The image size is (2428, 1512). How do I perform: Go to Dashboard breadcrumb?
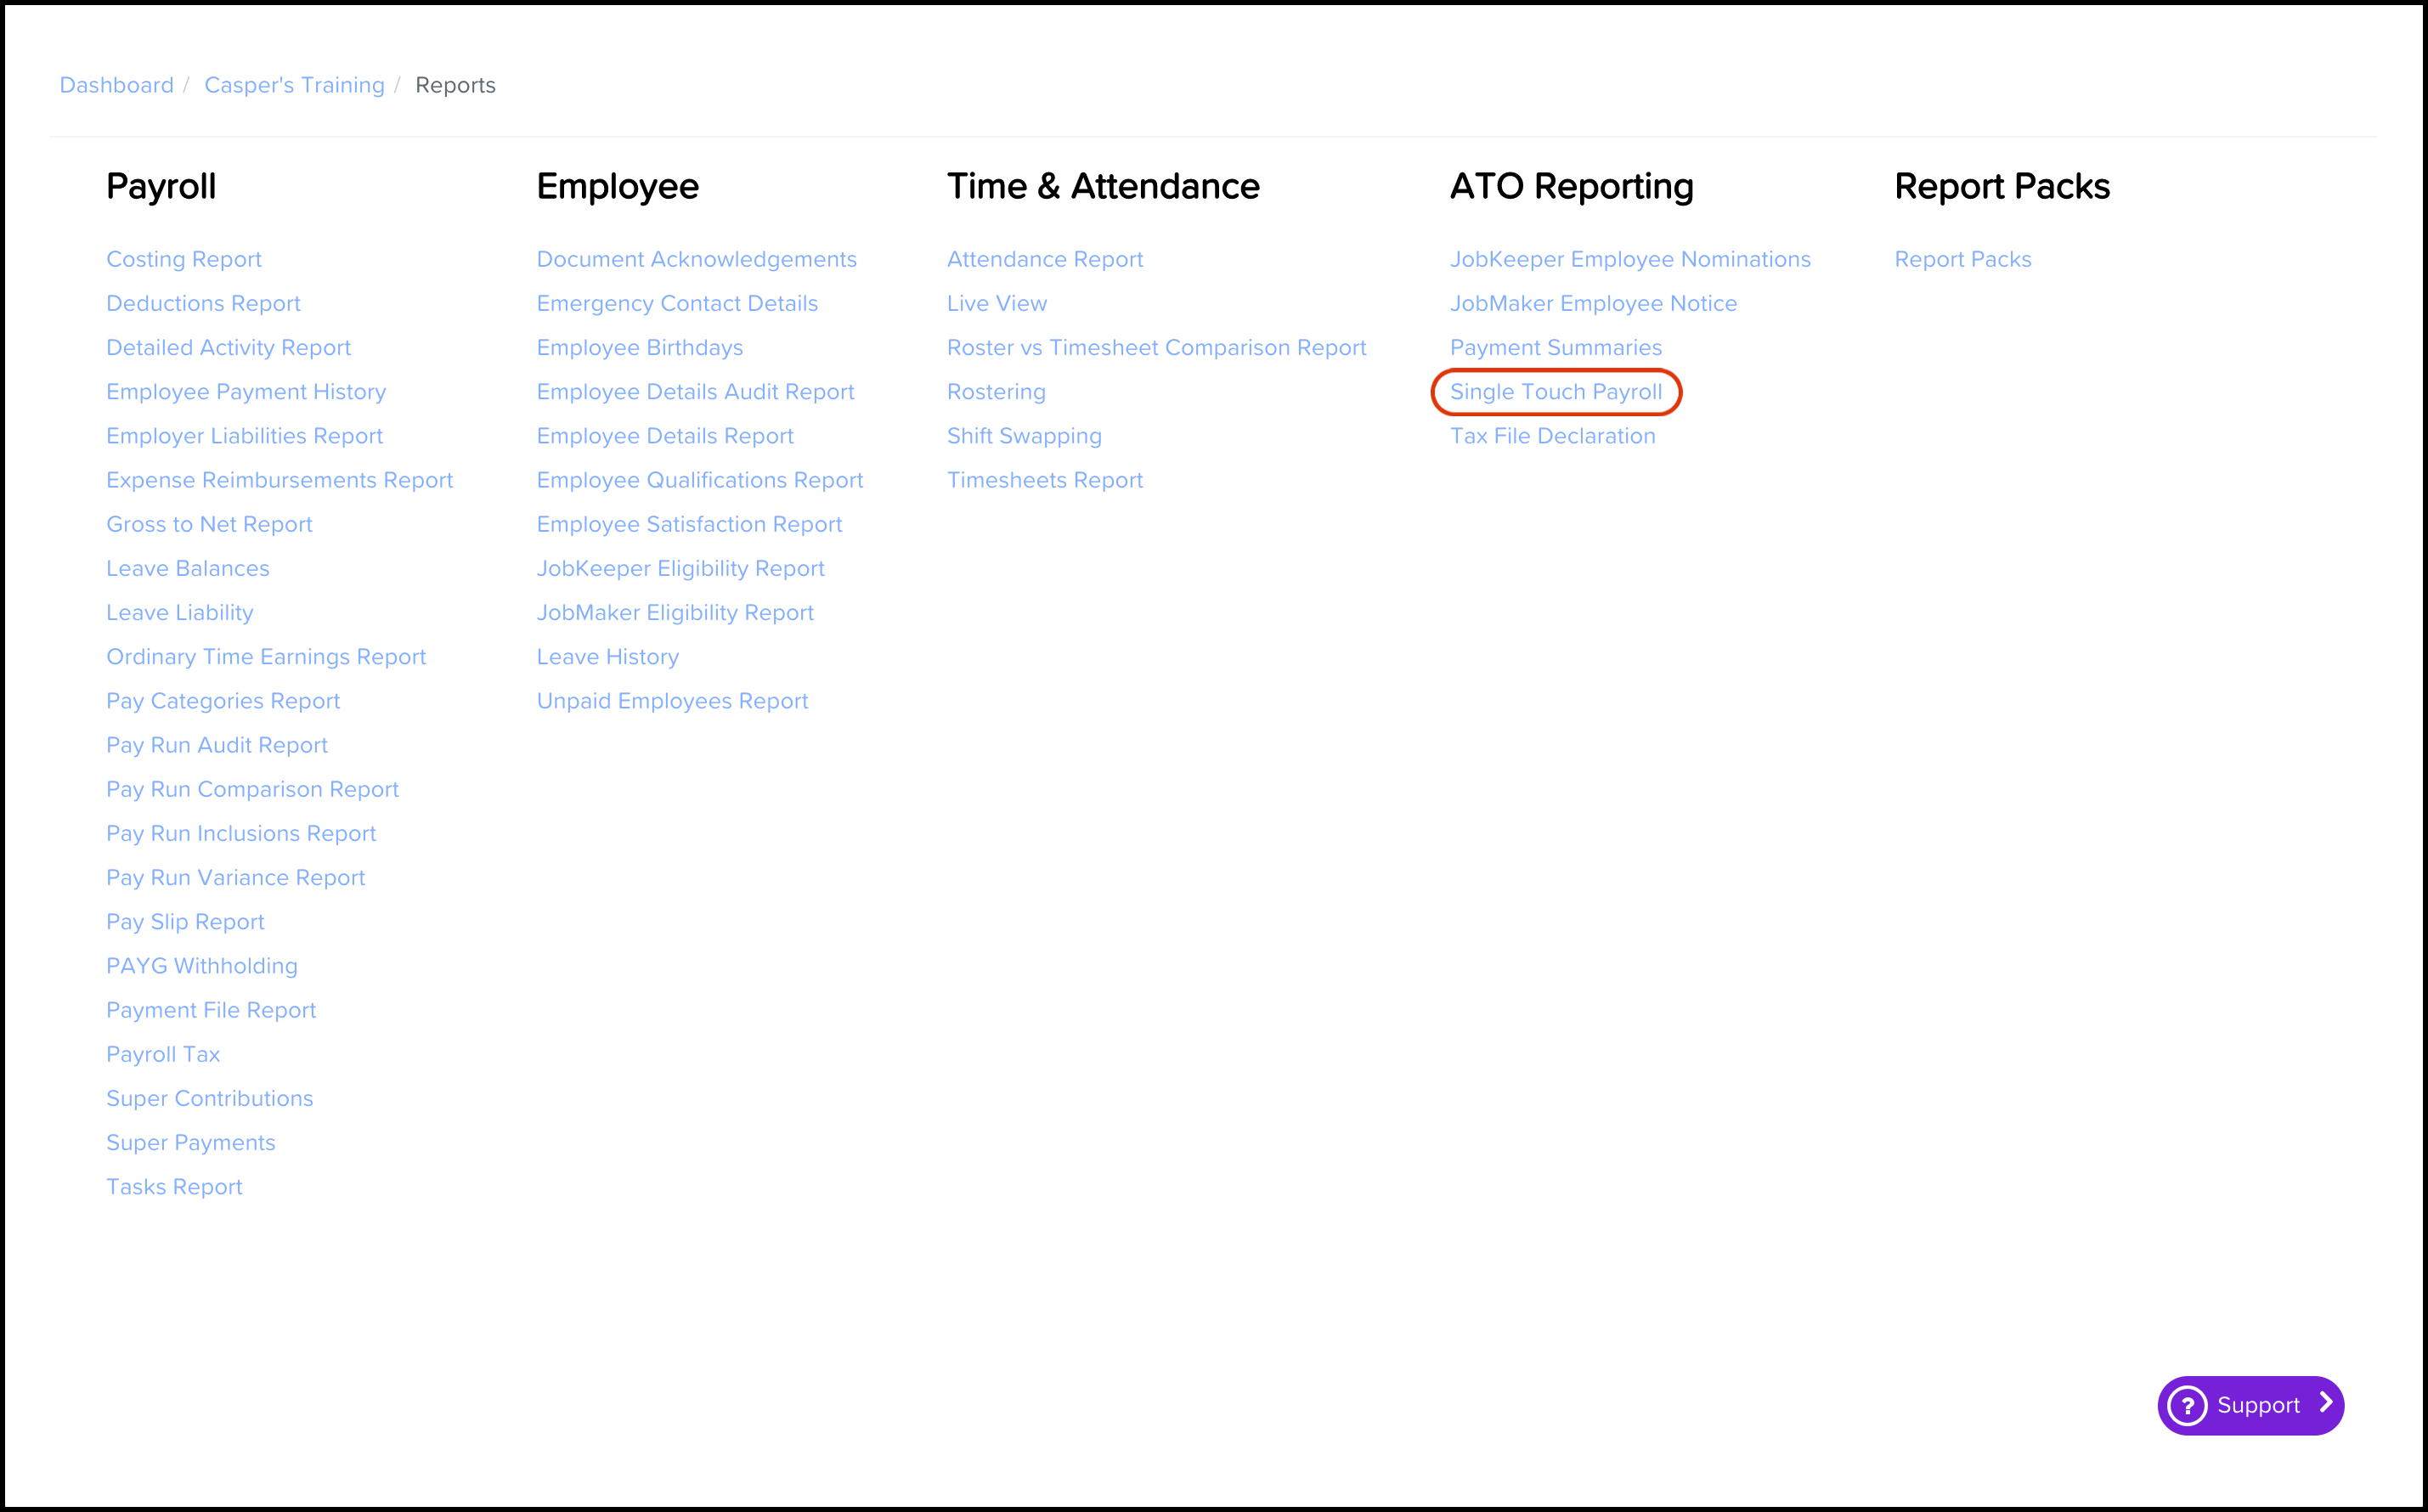tap(116, 85)
